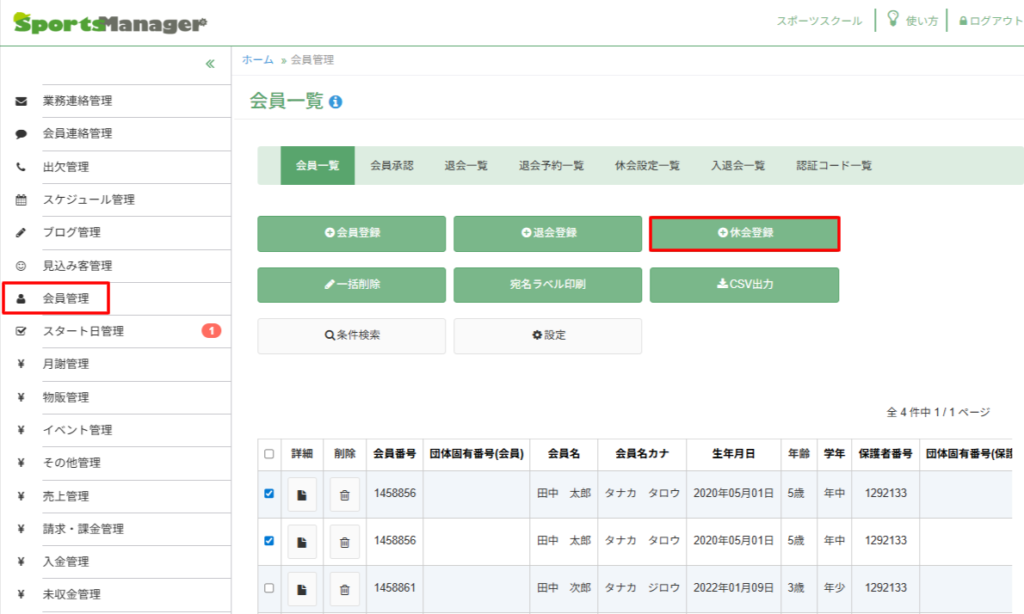Open the 入退会一覧 tab
Image resolution: width=1024 pixels, height=614 pixels.
click(738, 165)
